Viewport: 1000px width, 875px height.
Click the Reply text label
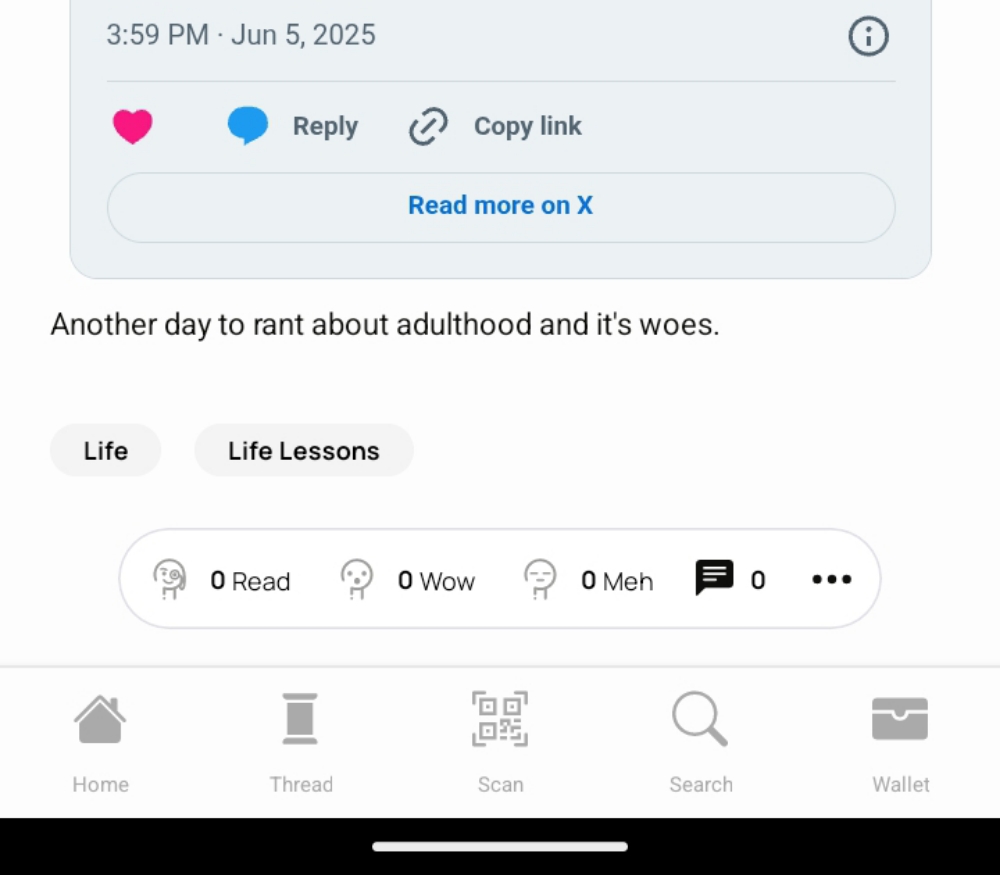(325, 126)
